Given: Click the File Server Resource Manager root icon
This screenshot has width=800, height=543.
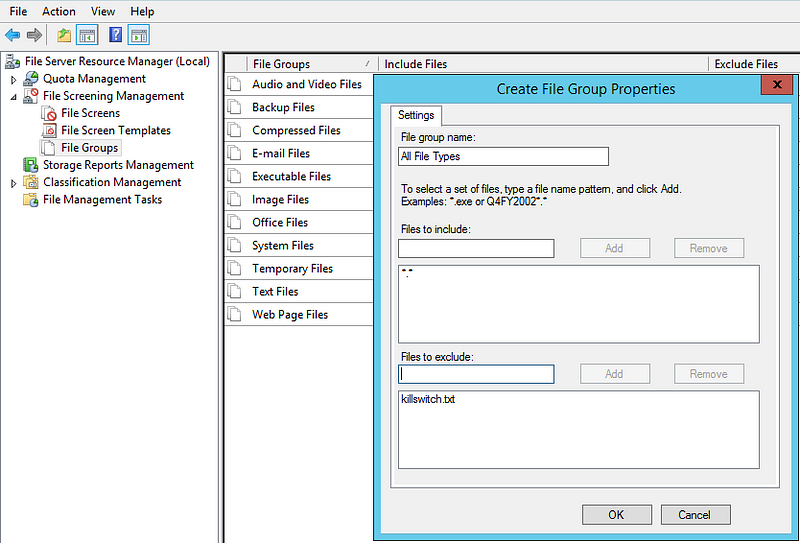Looking at the screenshot, I should tap(13, 62).
